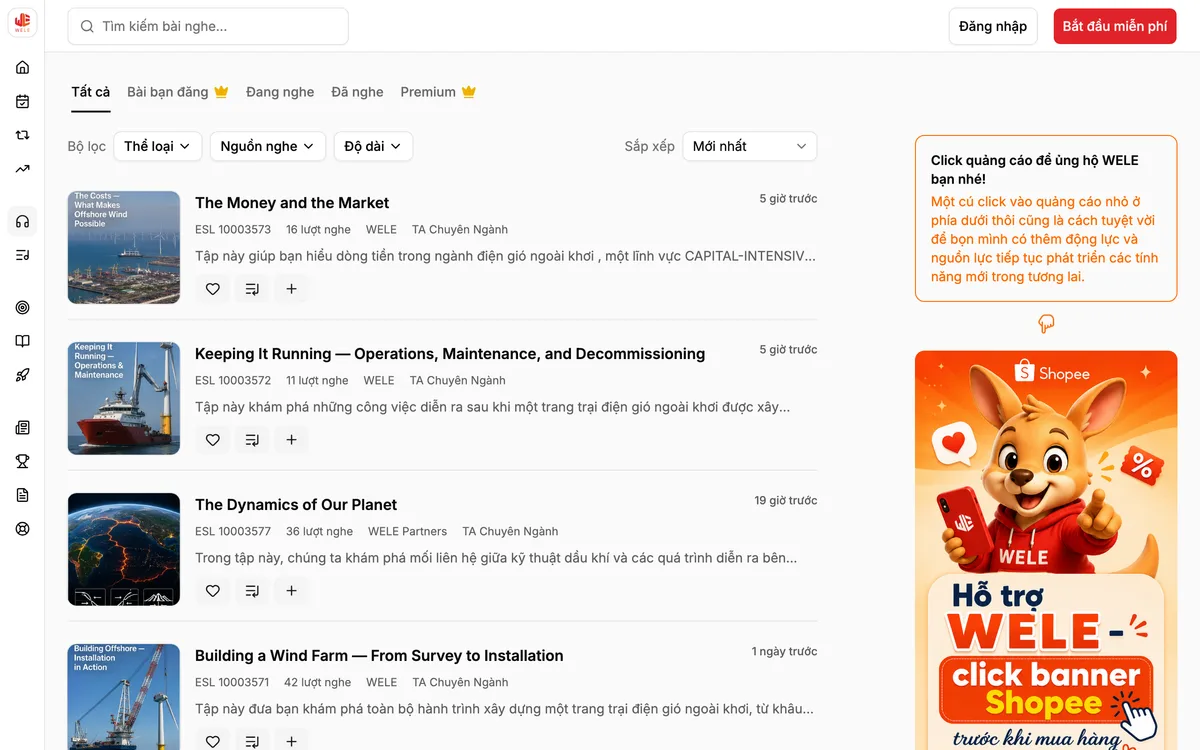The height and width of the screenshot is (750, 1200).
Task: Click the target goal sidebar icon
Action: [x=22, y=307]
